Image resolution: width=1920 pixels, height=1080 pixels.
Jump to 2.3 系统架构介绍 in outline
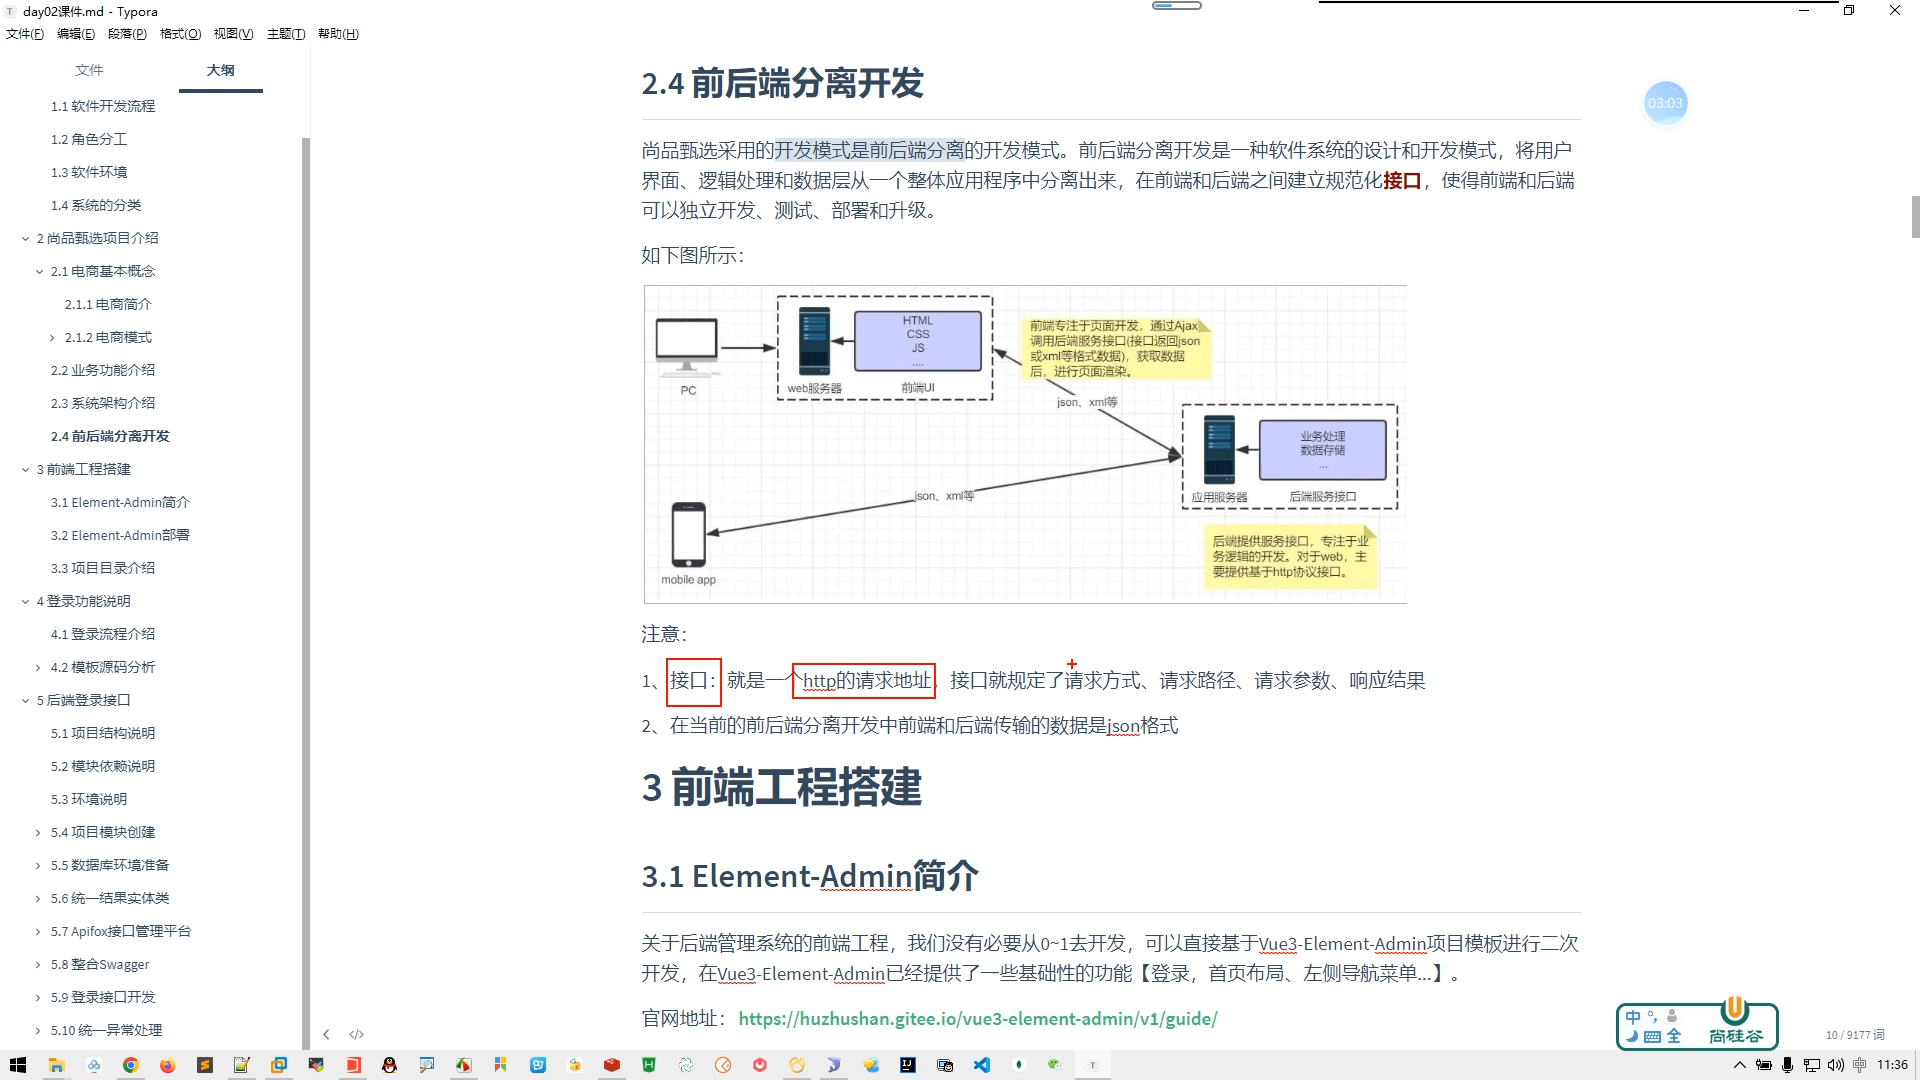pyautogui.click(x=103, y=403)
